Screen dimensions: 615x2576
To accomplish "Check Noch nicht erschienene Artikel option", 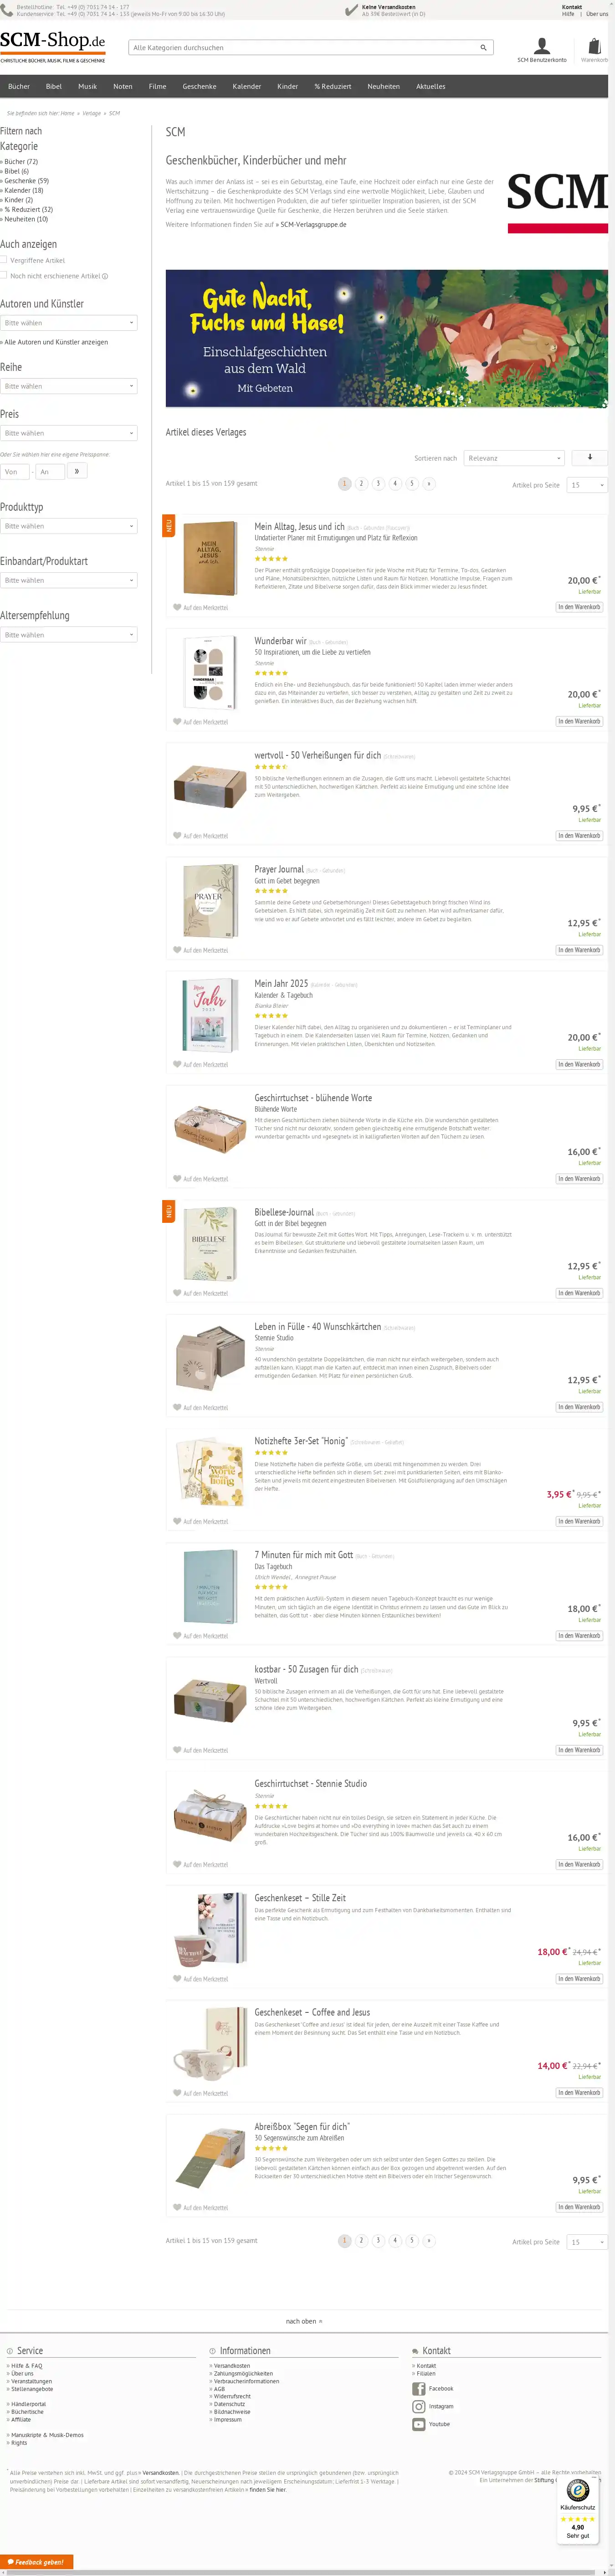I will pyautogui.click(x=4, y=275).
